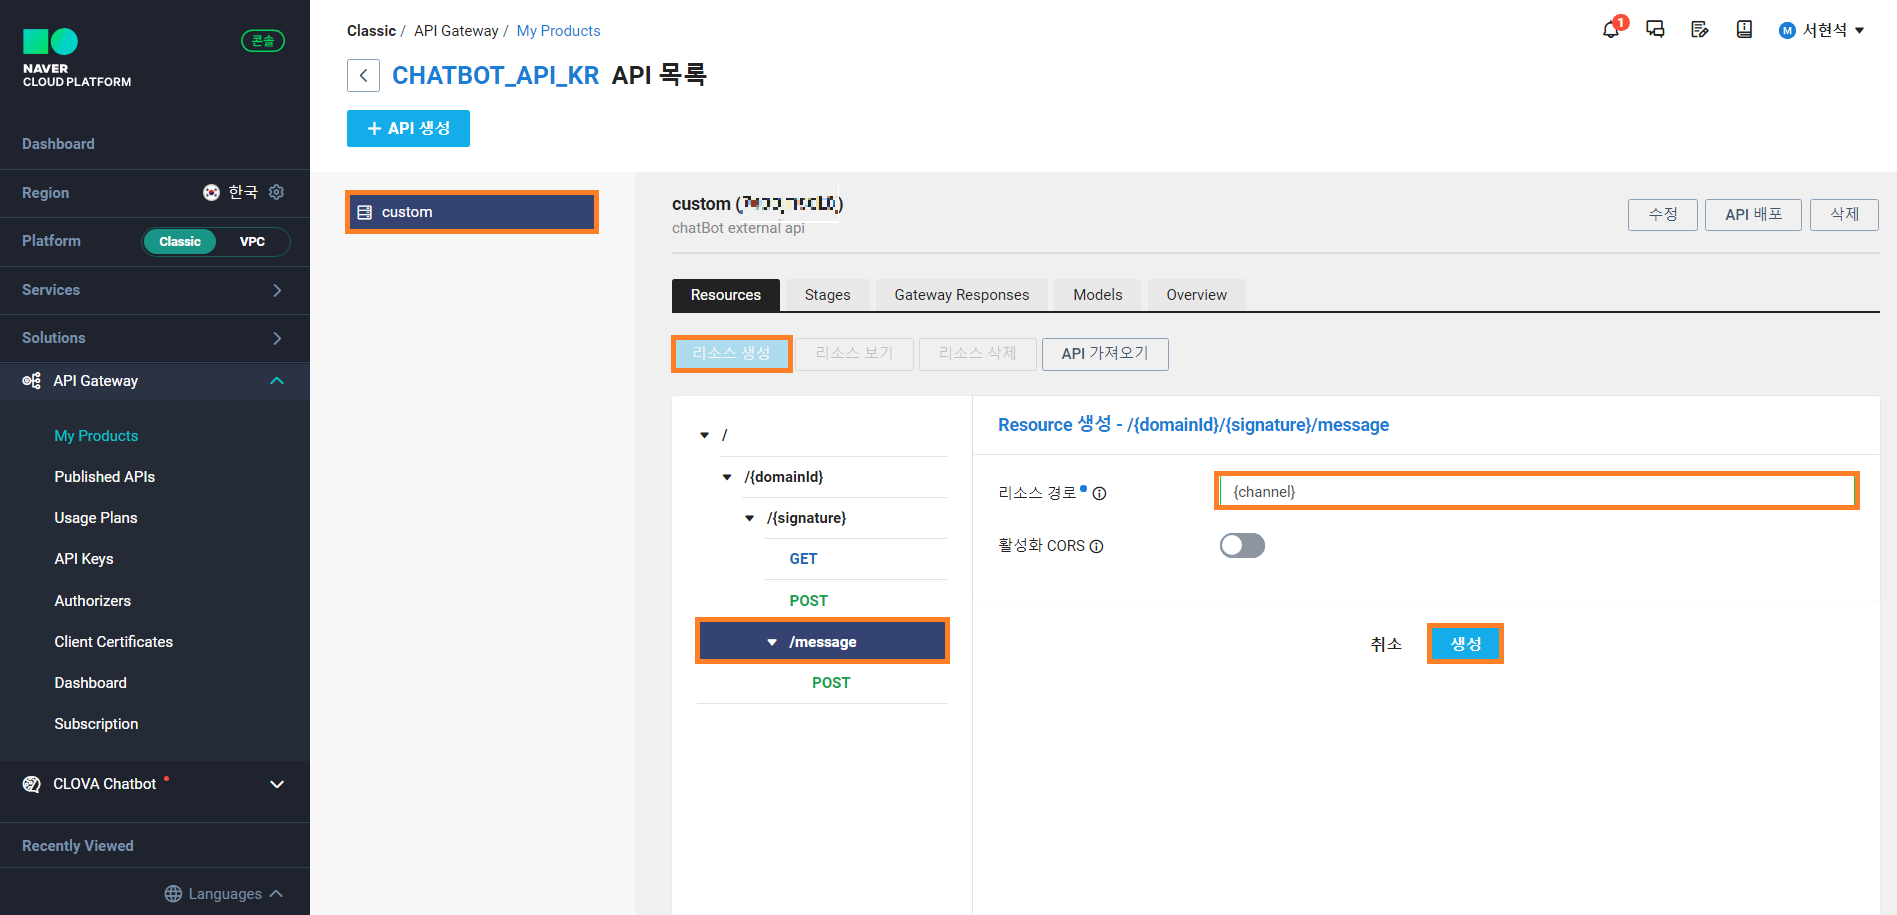Select the GET method under /{signature}
The image size is (1897, 915).
pyautogui.click(x=803, y=559)
